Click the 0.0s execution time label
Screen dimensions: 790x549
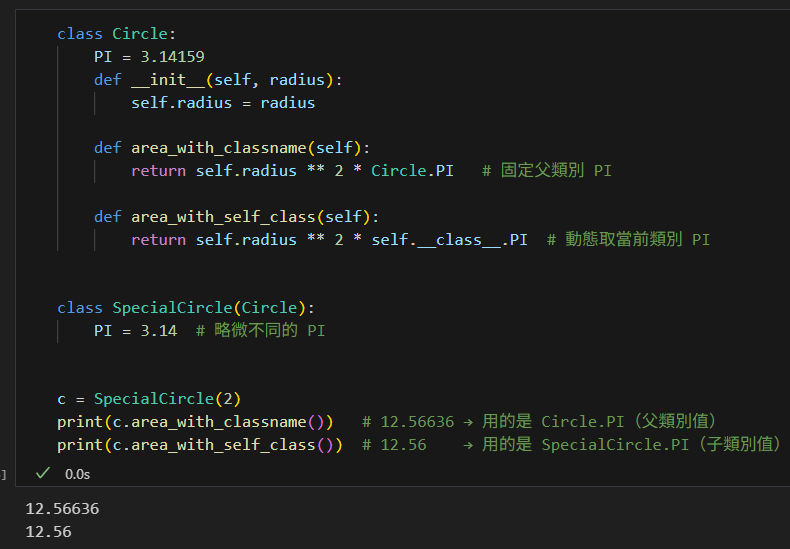click(x=78, y=474)
